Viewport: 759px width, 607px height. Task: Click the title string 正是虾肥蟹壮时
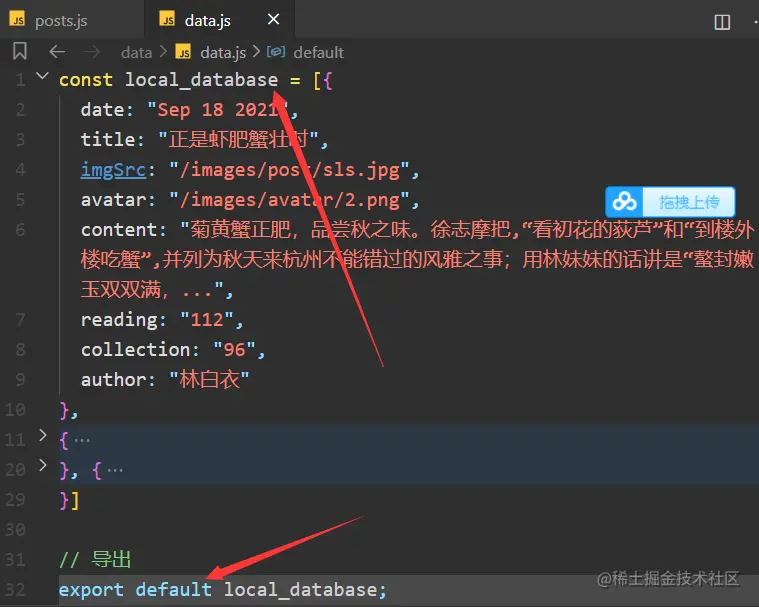(239, 140)
